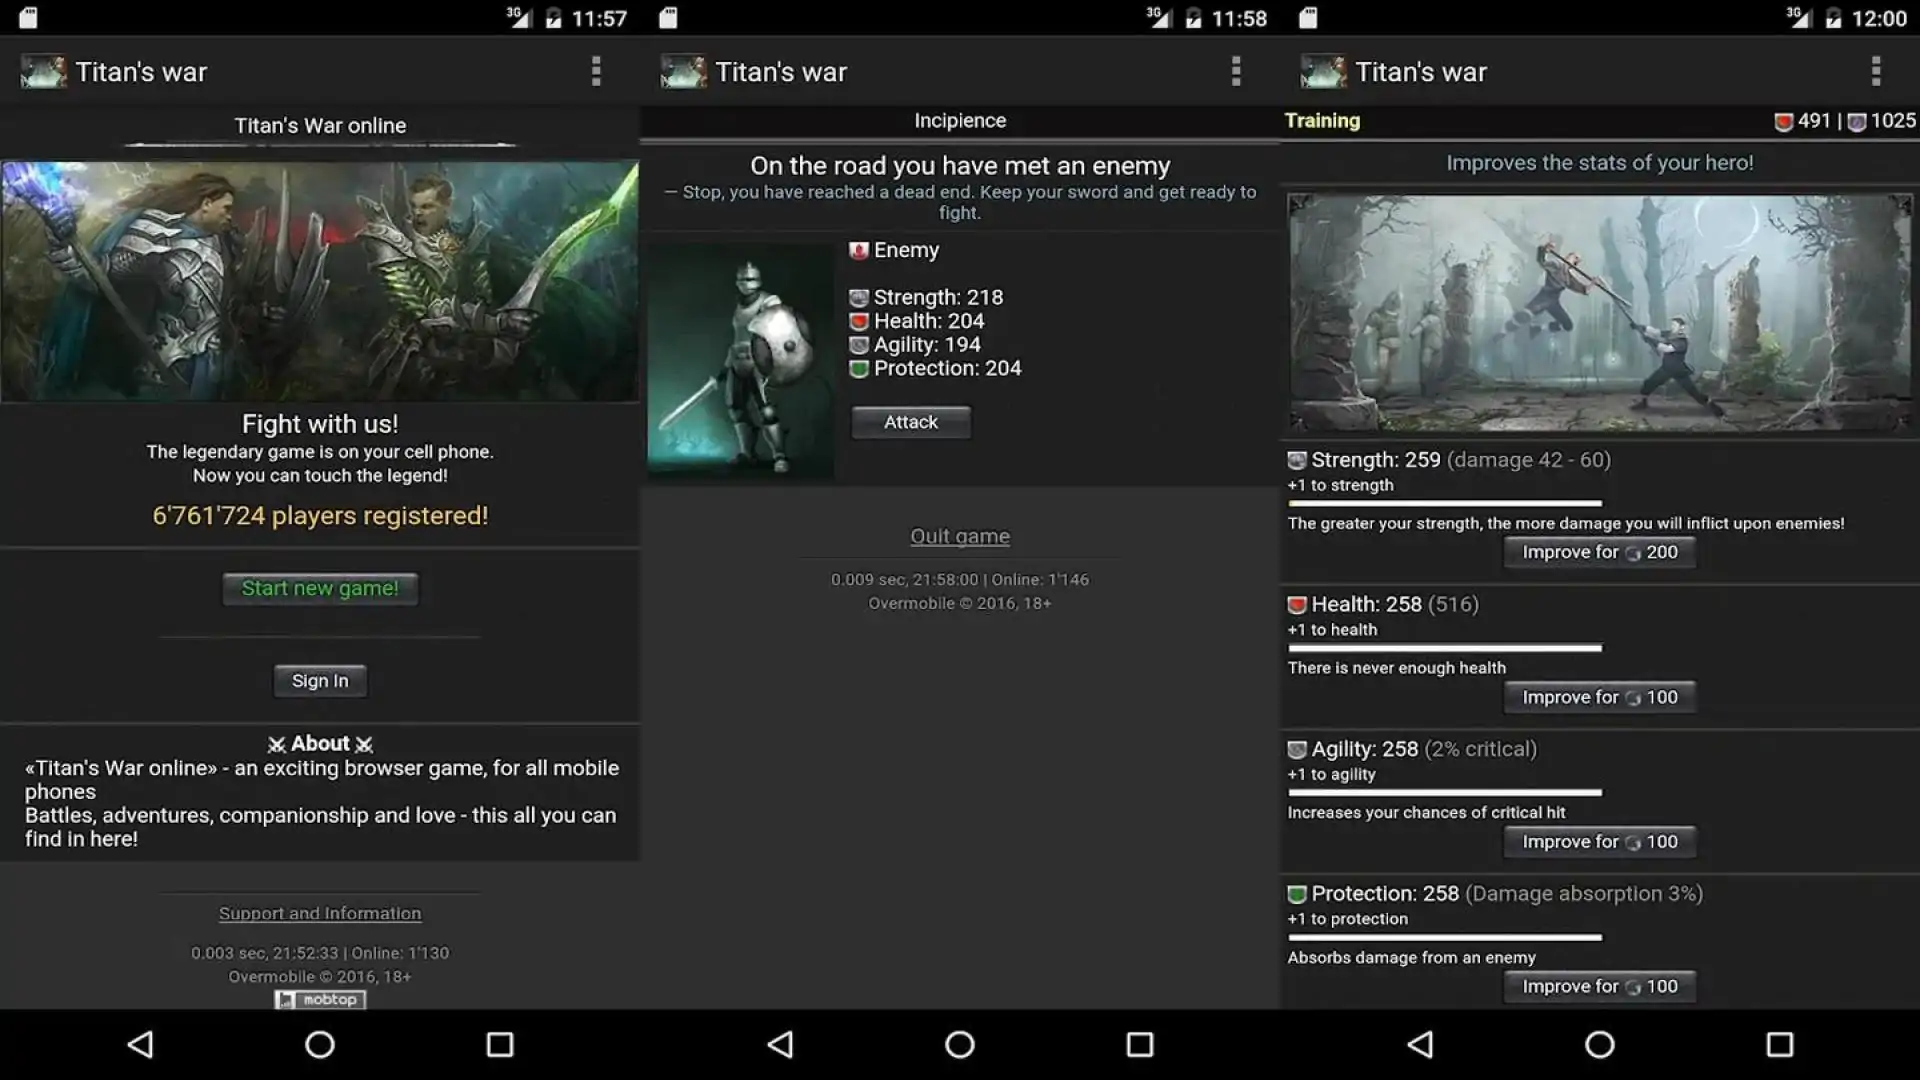Click the '+1 to strength' label
Screen dimensions: 1920x1080
(x=1340, y=485)
